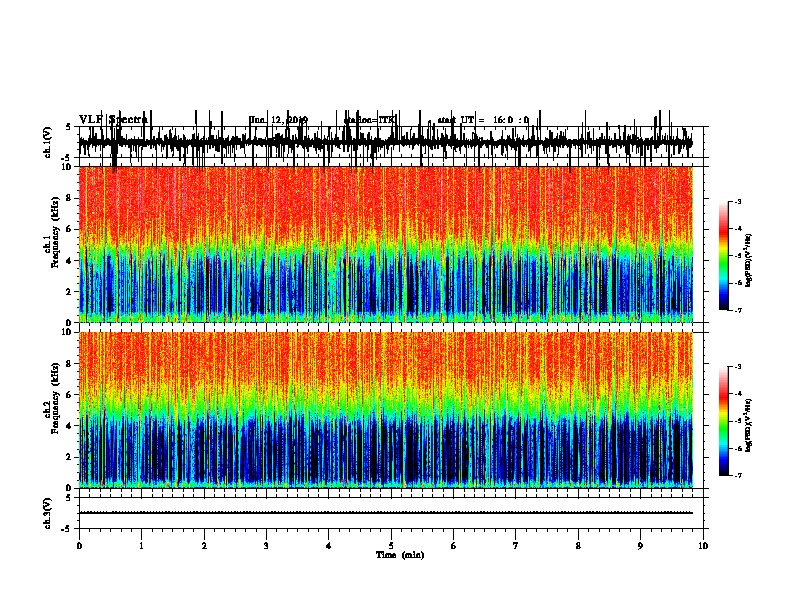Click time axis tick label "0"
Viewport: 792px width, 612px height.
point(79,546)
